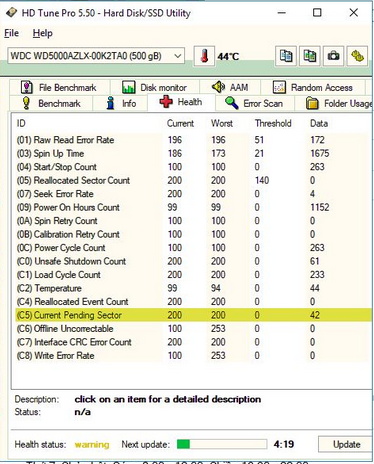Sort by the ID column header
Screen dimensions: 374x464
coord(21,123)
